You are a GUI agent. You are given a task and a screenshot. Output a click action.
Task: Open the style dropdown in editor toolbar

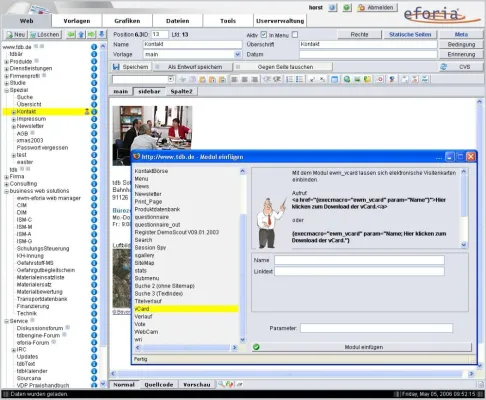tap(171, 79)
